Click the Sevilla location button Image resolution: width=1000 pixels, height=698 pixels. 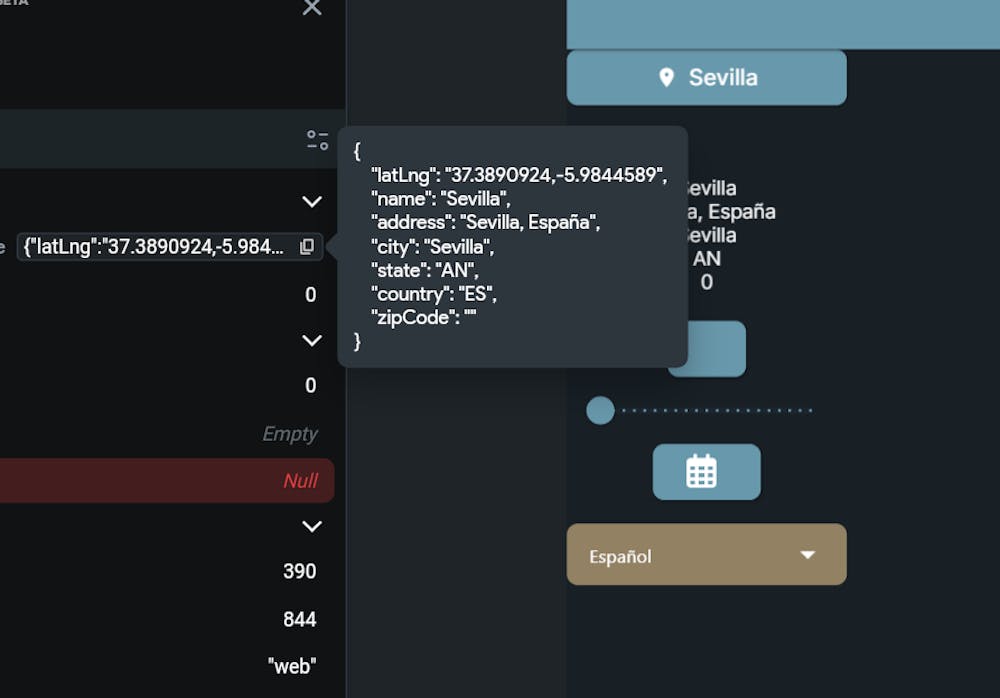point(707,78)
